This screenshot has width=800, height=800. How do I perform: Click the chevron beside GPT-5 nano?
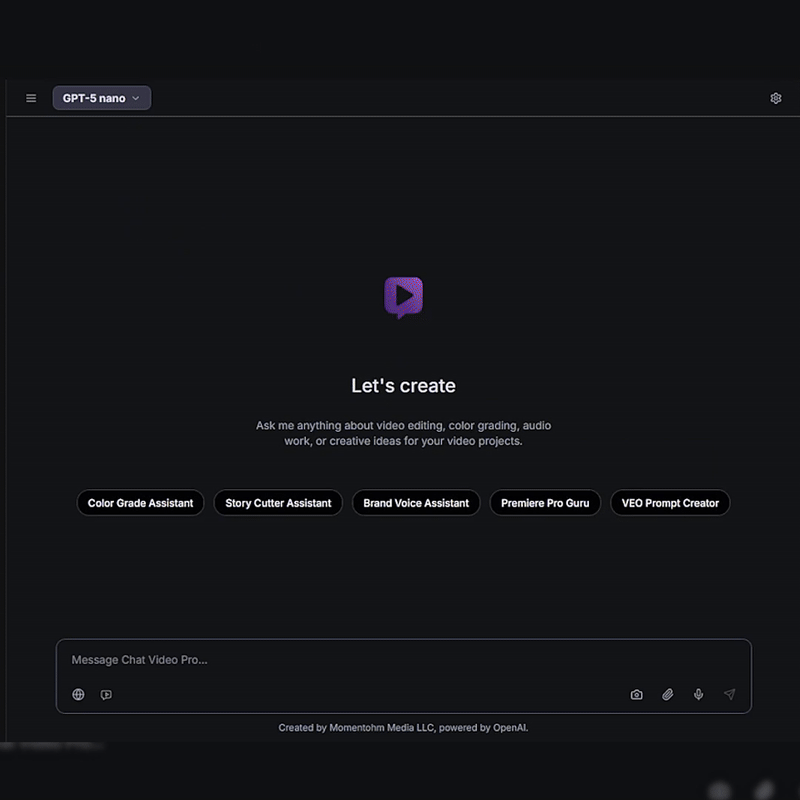pos(136,98)
